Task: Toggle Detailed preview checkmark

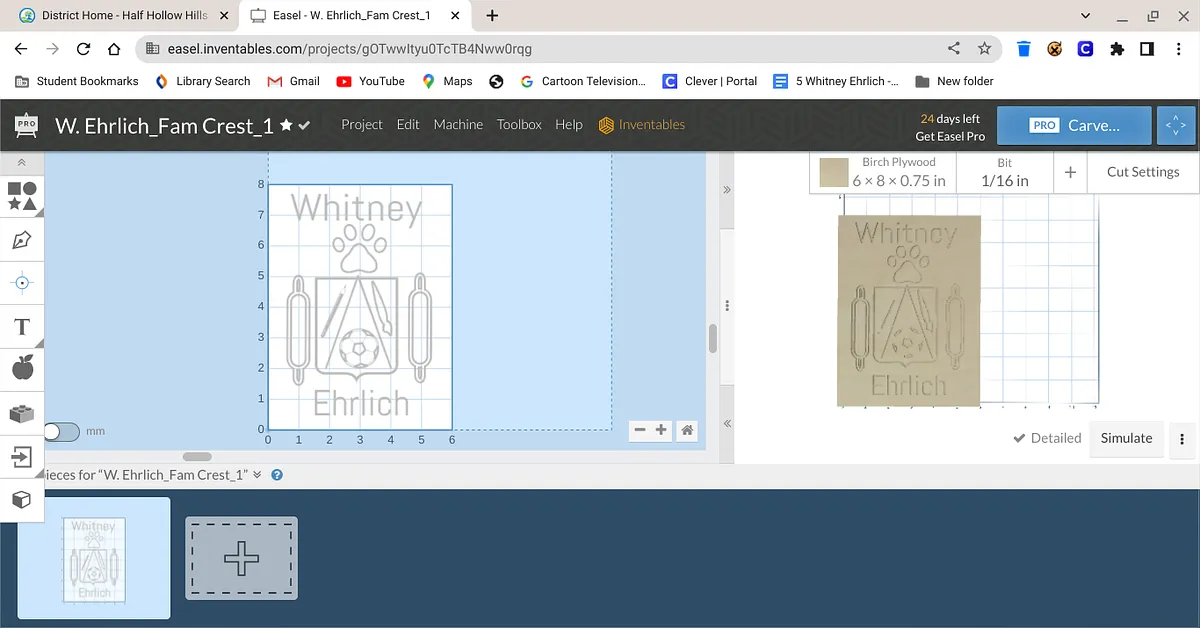Action: point(1047,438)
